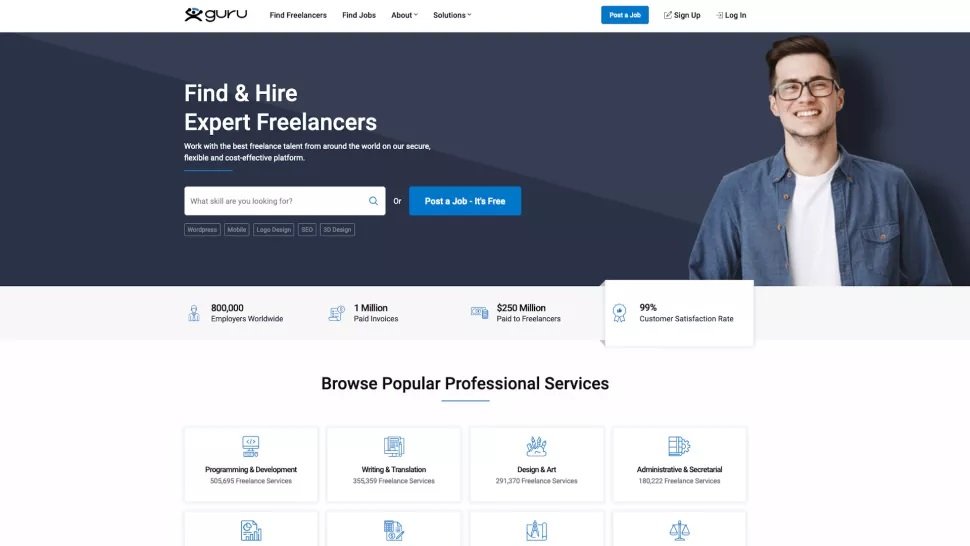
Task: Click the 99% Customer Satisfaction Rate text
Action: [686, 313]
